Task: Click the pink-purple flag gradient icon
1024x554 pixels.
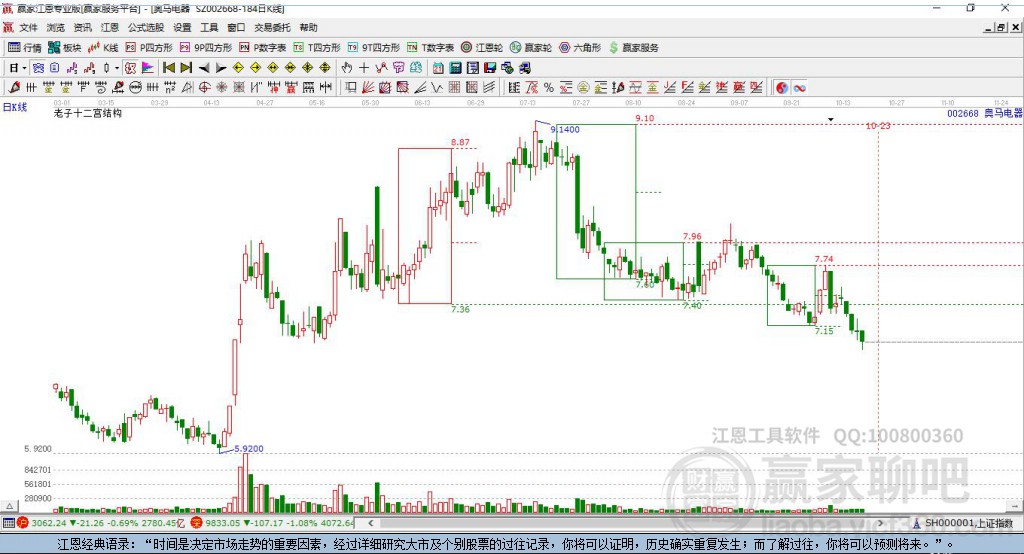Action: (148, 68)
